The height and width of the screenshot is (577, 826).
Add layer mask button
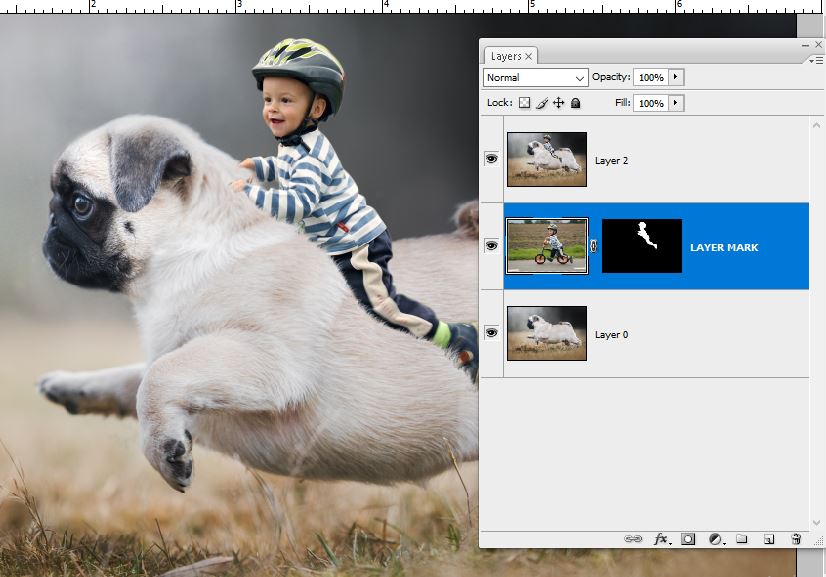(x=687, y=539)
